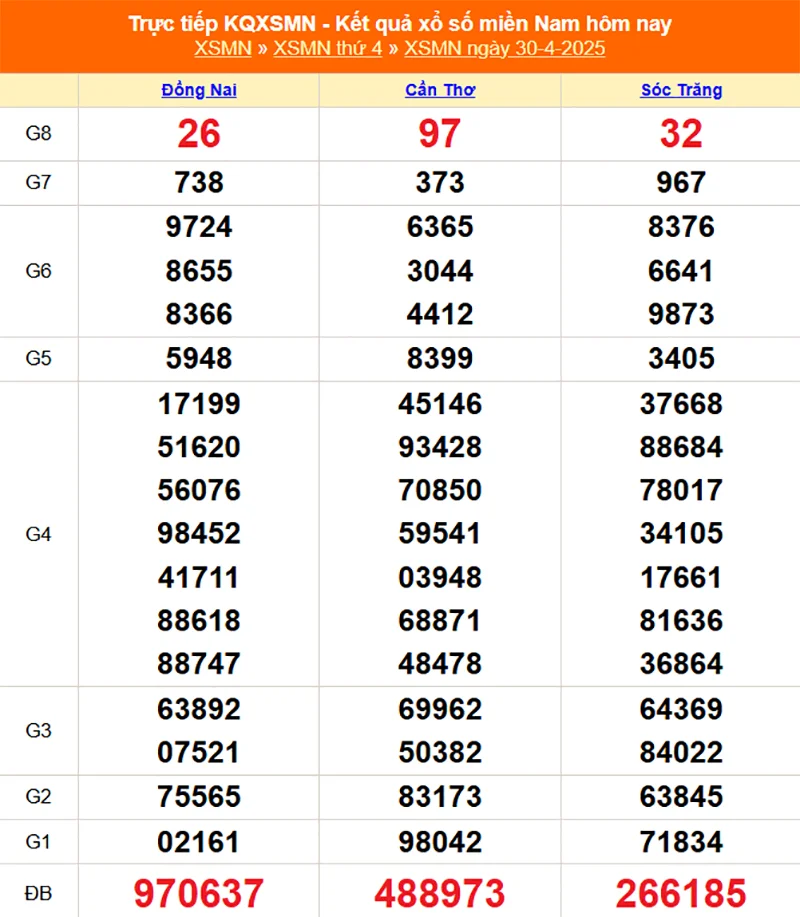800x917 pixels.
Task: Select the red G8 number 32
Action: [x=681, y=134]
